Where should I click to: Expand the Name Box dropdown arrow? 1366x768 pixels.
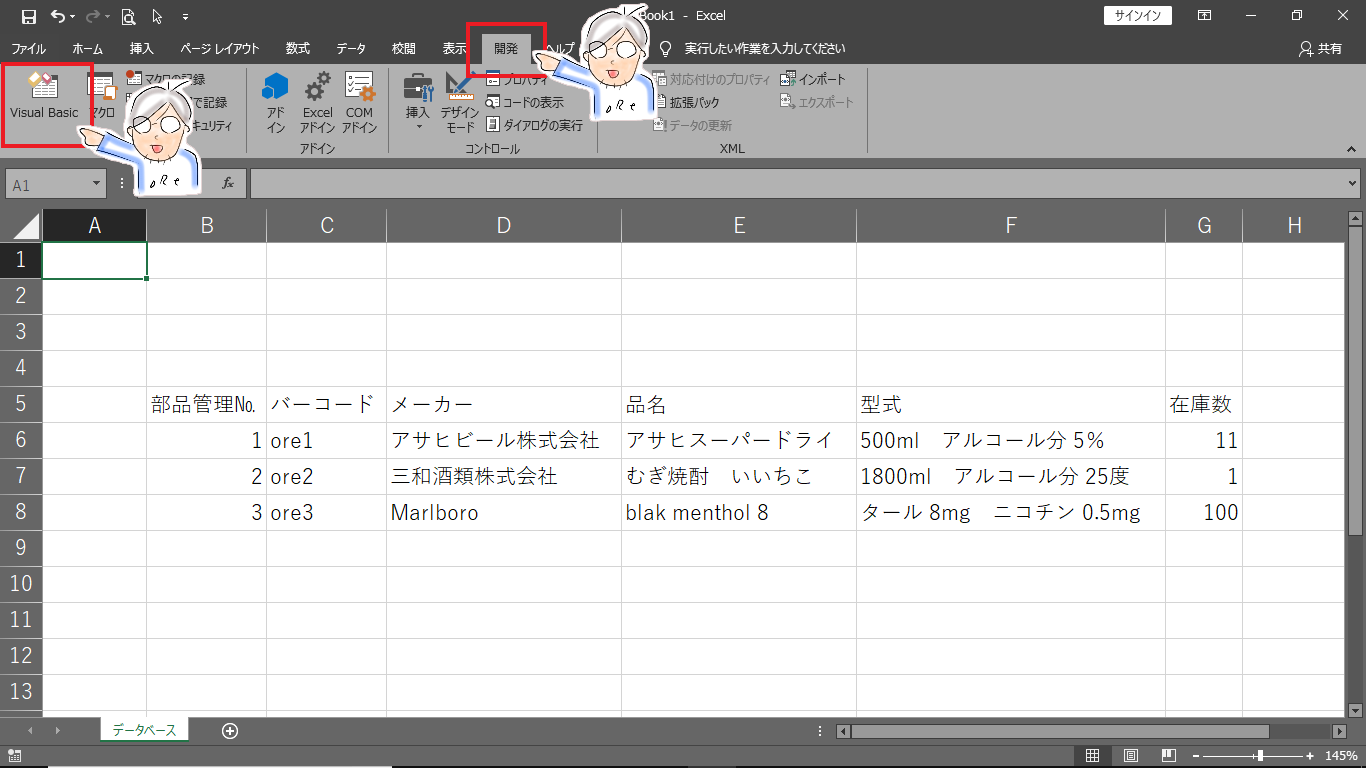tap(97, 185)
